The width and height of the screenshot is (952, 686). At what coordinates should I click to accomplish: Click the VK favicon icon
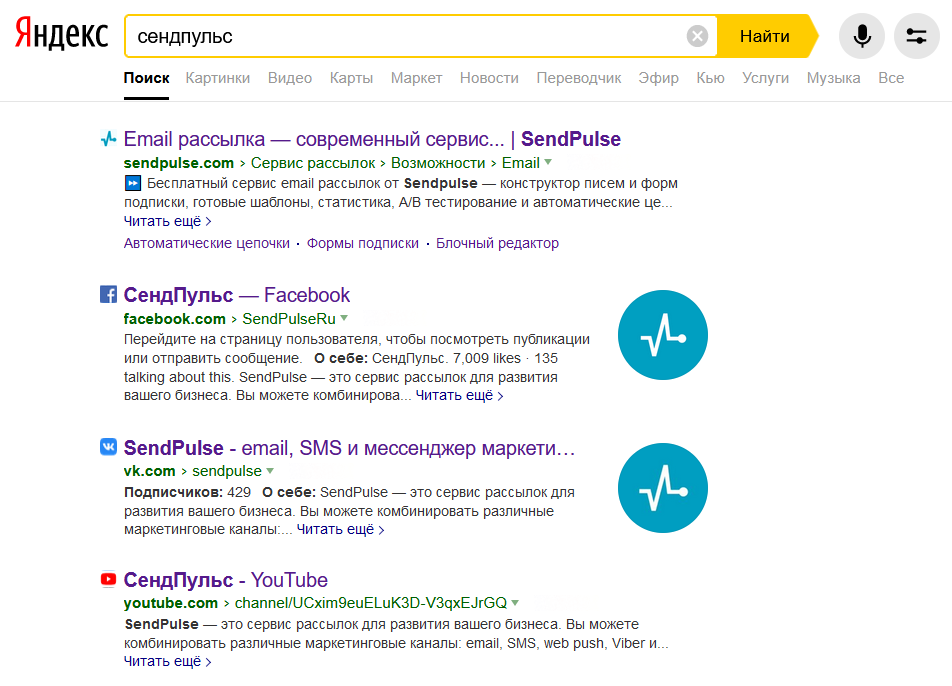click(x=108, y=447)
